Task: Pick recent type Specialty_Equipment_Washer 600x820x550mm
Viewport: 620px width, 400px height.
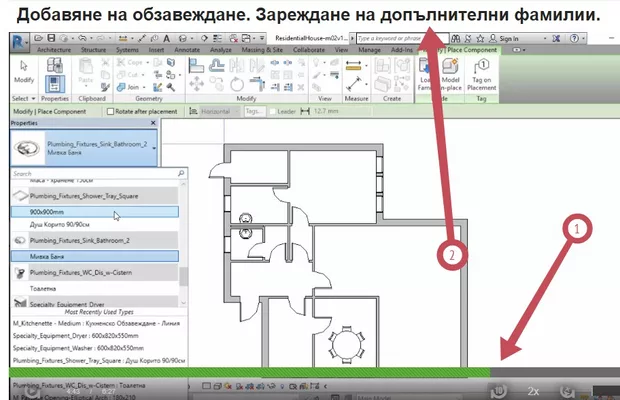Action: click(x=78, y=348)
